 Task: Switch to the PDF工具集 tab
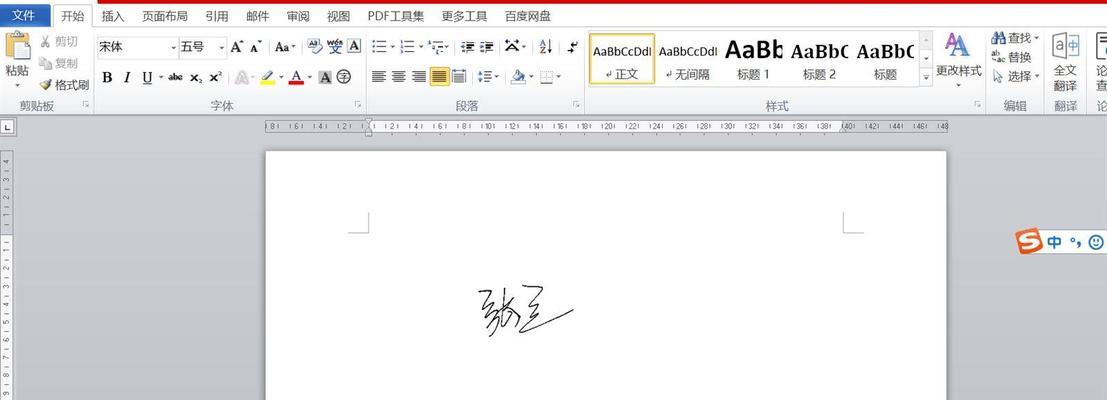click(395, 16)
